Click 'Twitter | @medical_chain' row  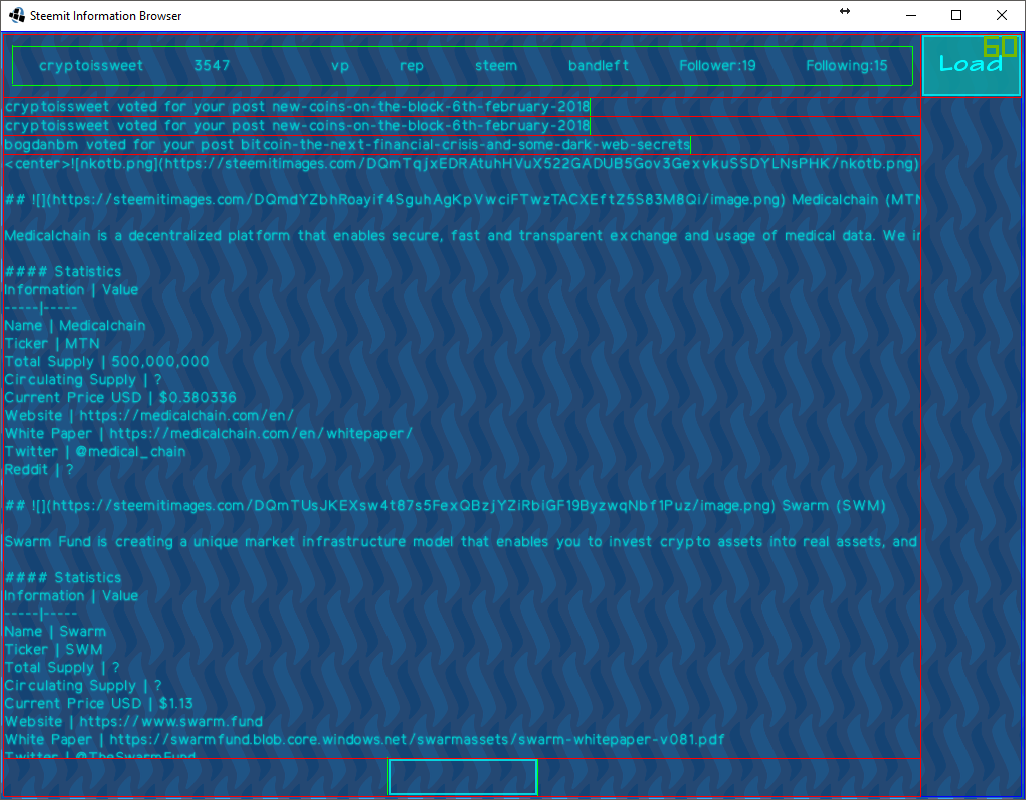95,451
